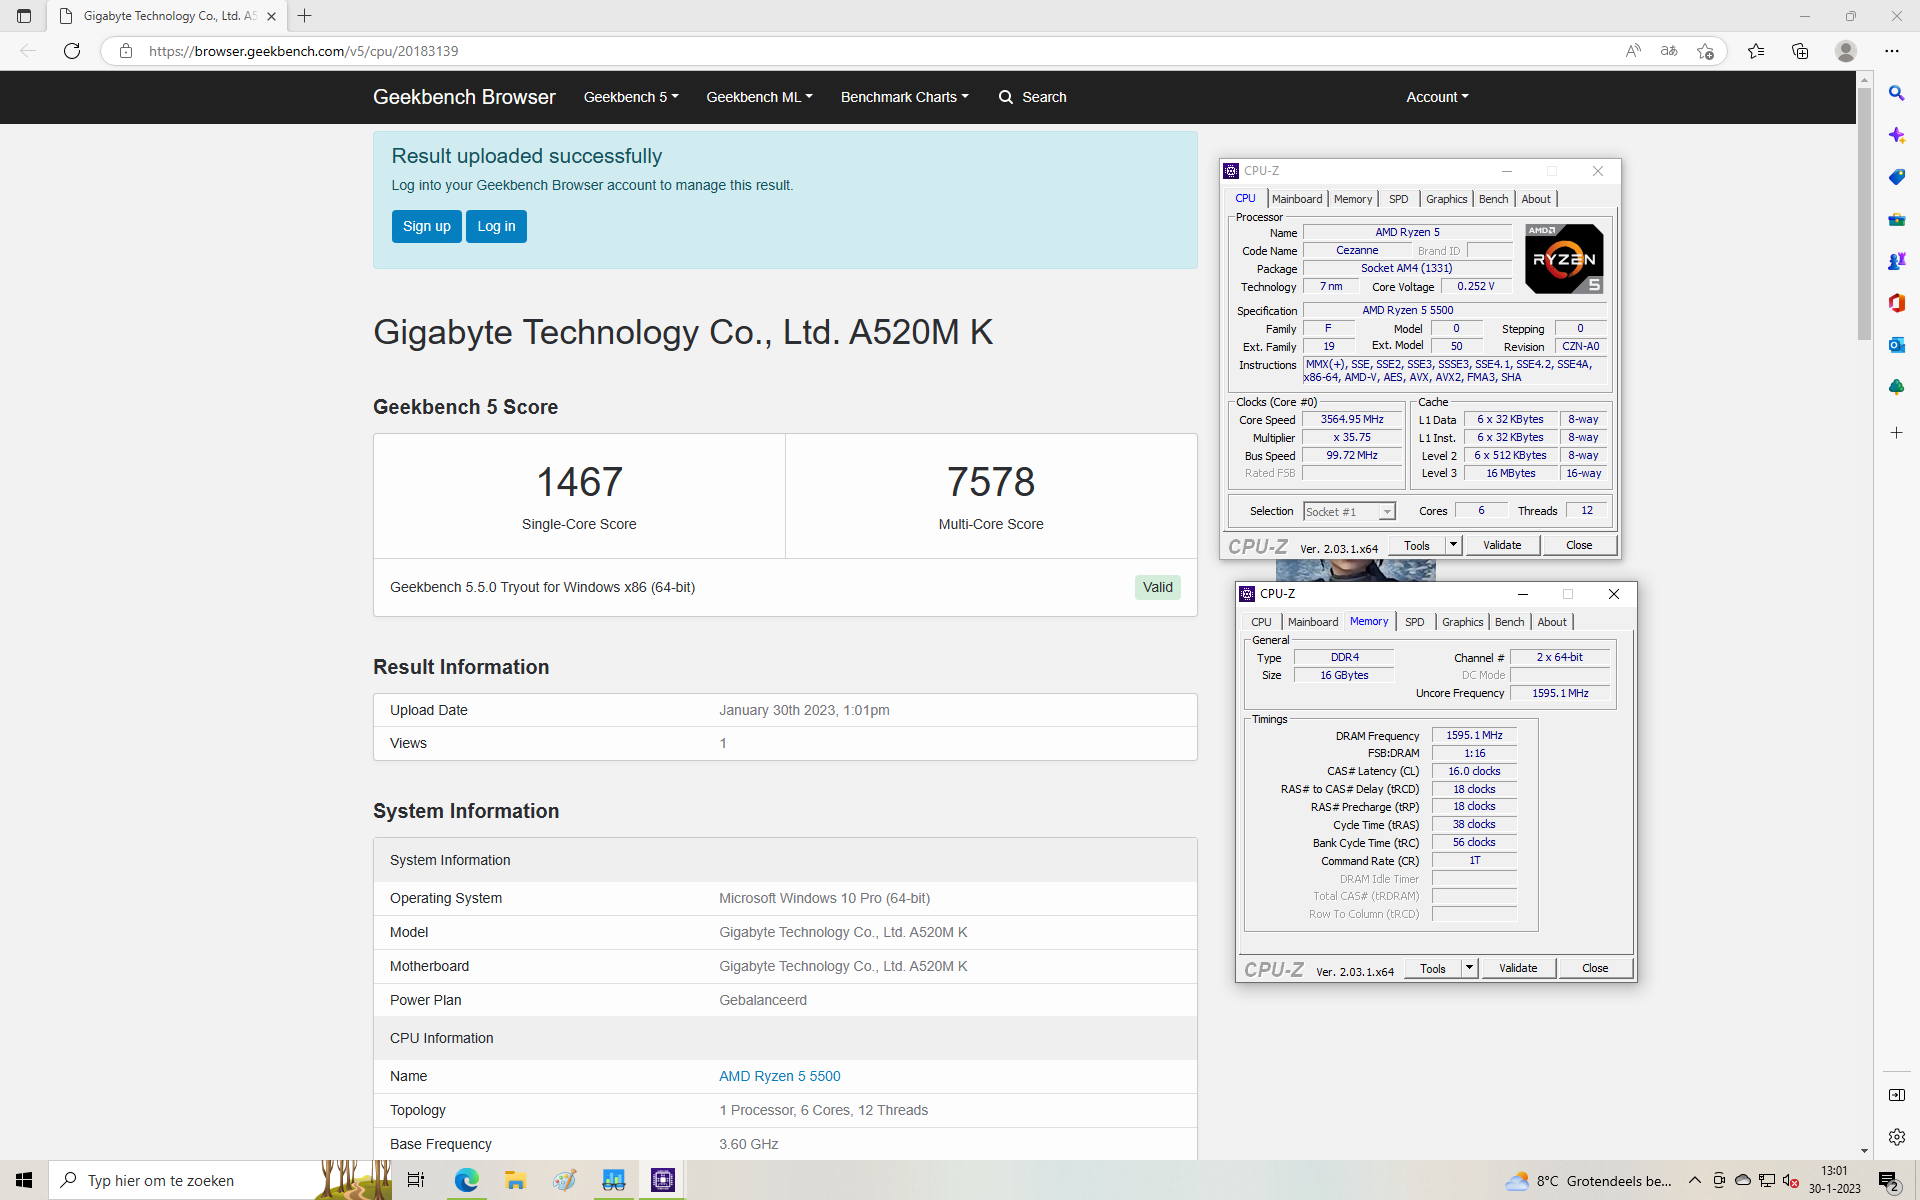Expand Benchmark Charts navbar dropdown

coord(904,97)
